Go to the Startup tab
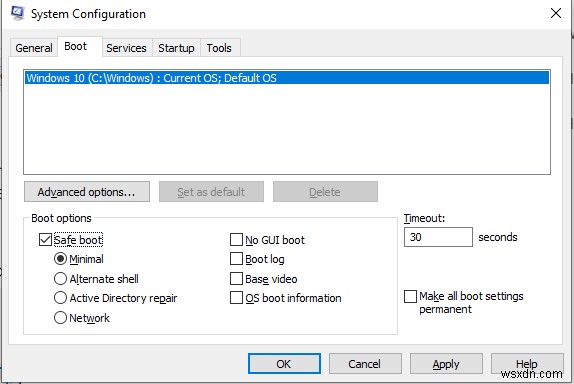Image resolution: width=574 pixels, height=384 pixels. pyautogui.click(x=176, y=48)
